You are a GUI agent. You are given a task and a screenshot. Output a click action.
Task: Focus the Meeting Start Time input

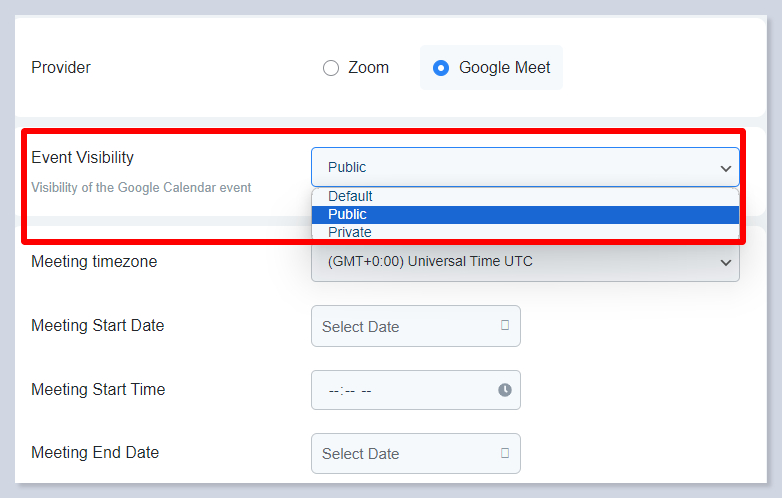point(400,390)
